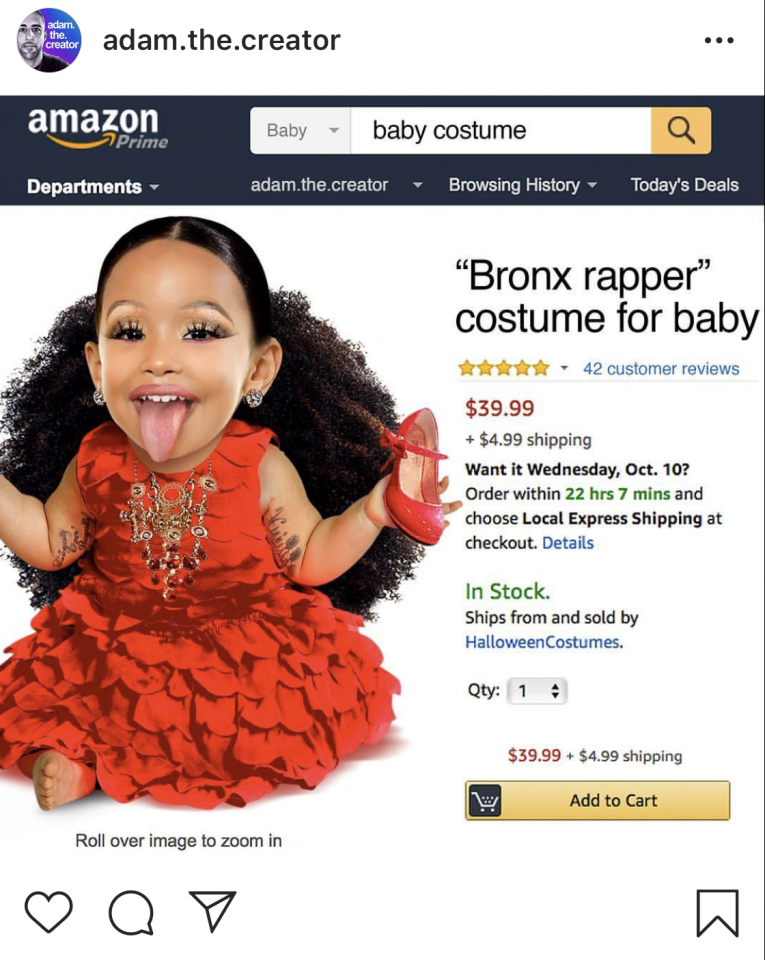Visit the HalloweenCostumes seller link
765x960 pixels.
coord(542,642)
